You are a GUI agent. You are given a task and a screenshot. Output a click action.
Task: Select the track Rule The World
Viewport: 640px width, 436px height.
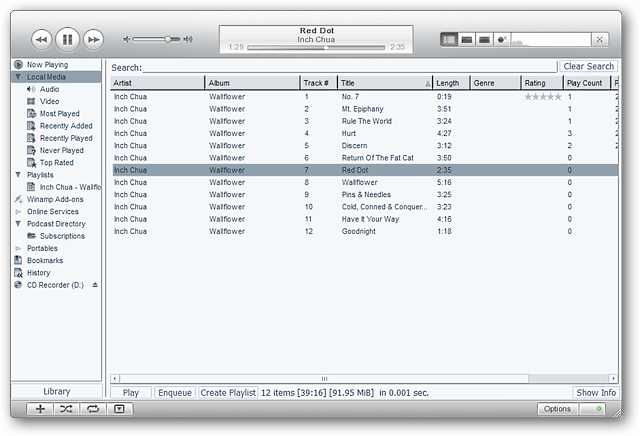pos(367,121)
